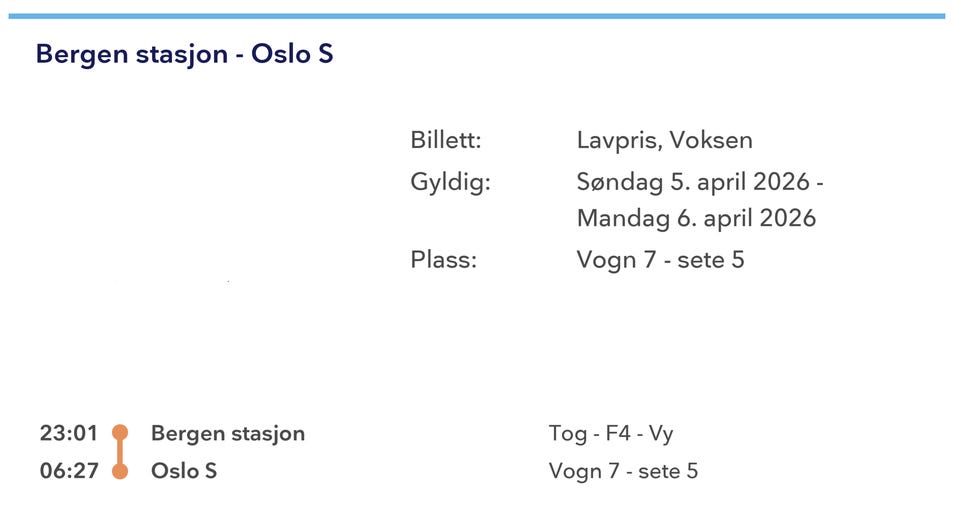960x517 pixels.
Task: Click the Søndag 5. april 2026 date
Action: 700,183
